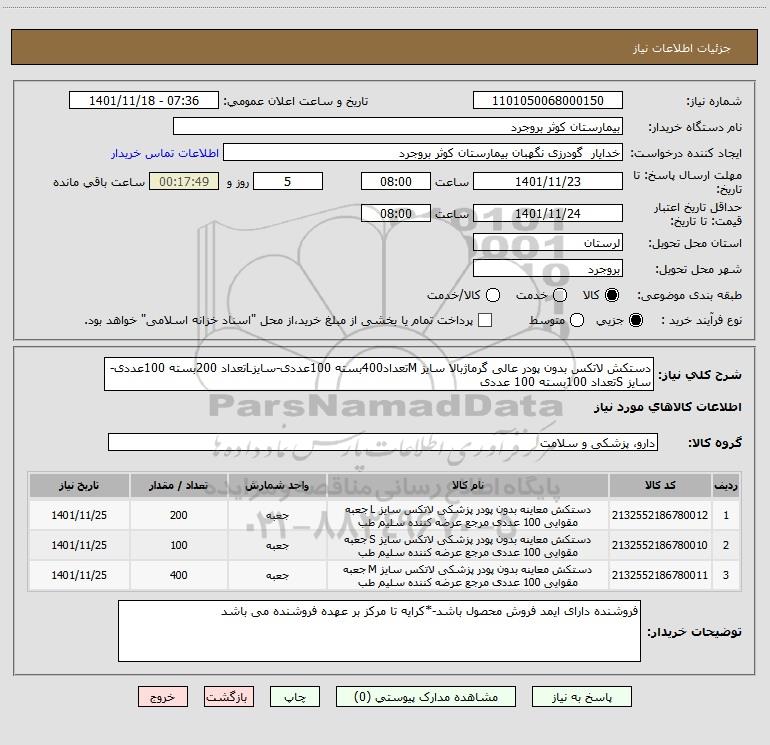Check the اسناد خزانه اسلامی payment checkbox
Screen dimensions: 770x745
[x=485, y=320]
